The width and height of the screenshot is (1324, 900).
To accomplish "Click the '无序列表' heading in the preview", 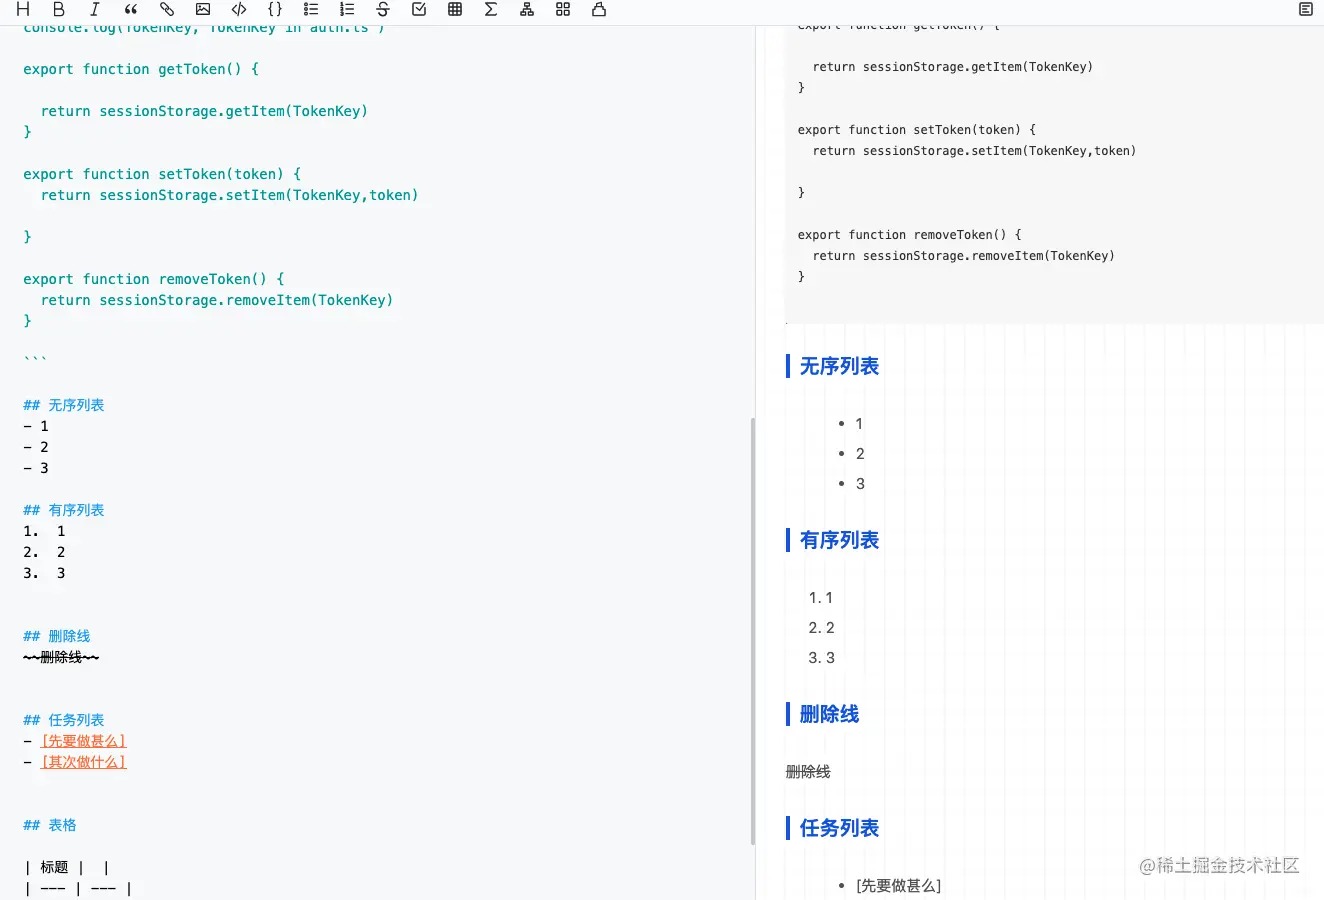I will (839, 366).
